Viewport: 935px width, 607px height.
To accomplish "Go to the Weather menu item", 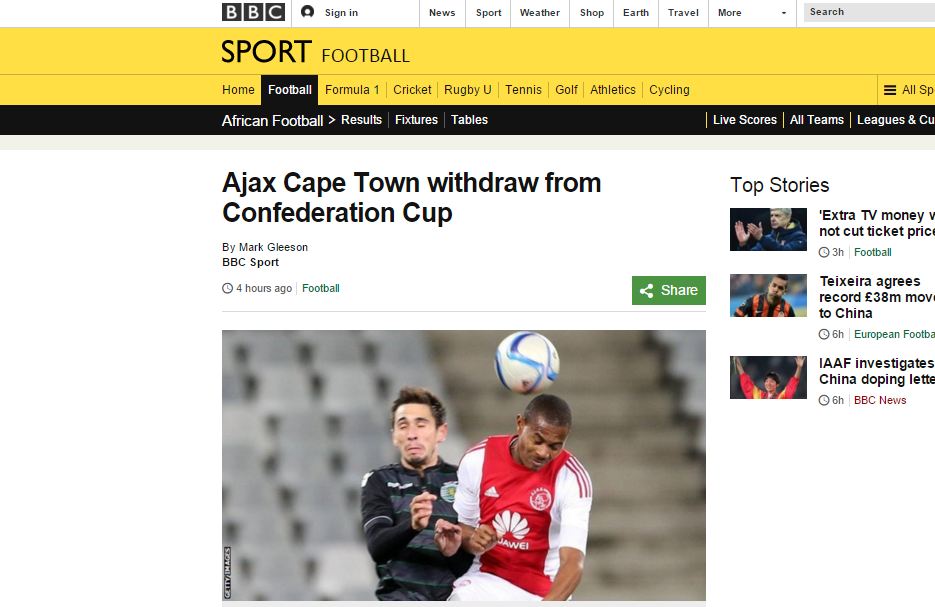I will tap(540, 13).
